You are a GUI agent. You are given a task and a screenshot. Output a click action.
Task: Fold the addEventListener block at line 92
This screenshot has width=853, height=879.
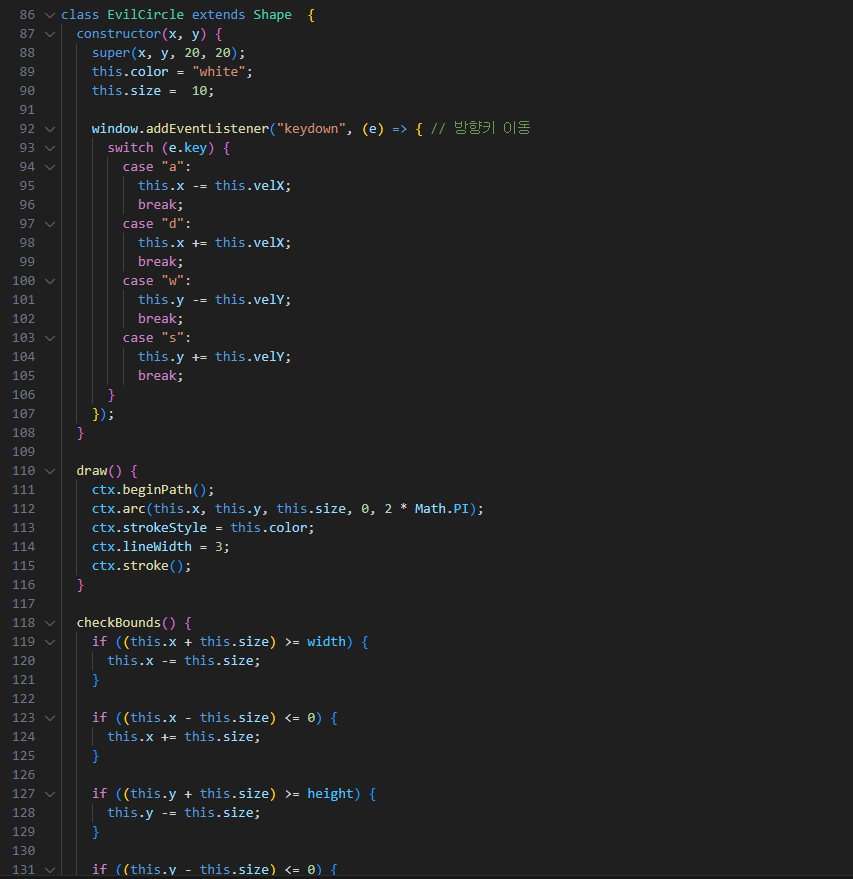coord(50,129)
